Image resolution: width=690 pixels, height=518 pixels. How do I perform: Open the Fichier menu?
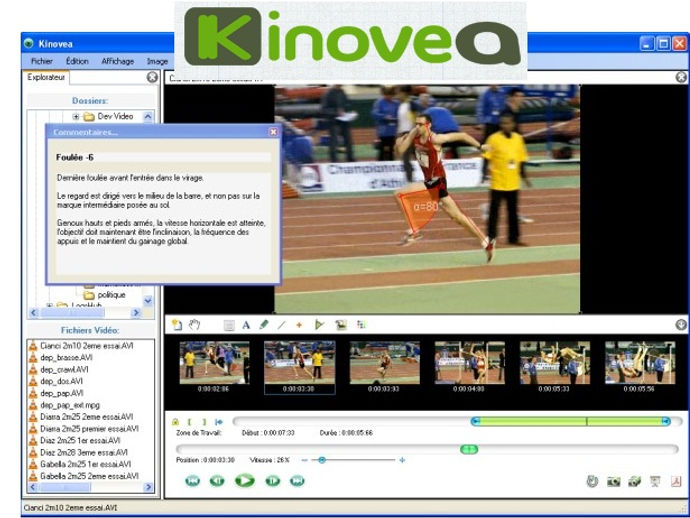click(x=42, y=61)
